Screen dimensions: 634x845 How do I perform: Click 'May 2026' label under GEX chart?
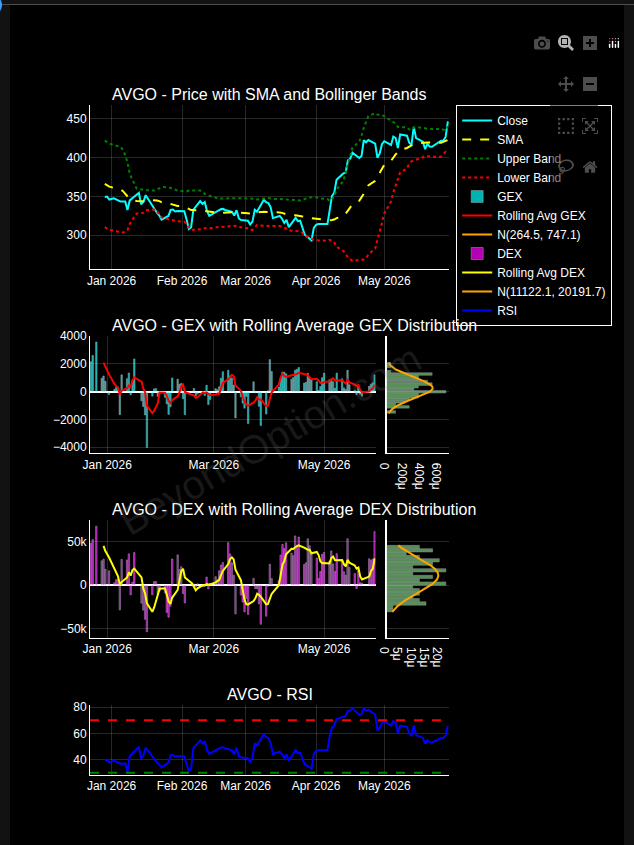click(x=324, y=465)
